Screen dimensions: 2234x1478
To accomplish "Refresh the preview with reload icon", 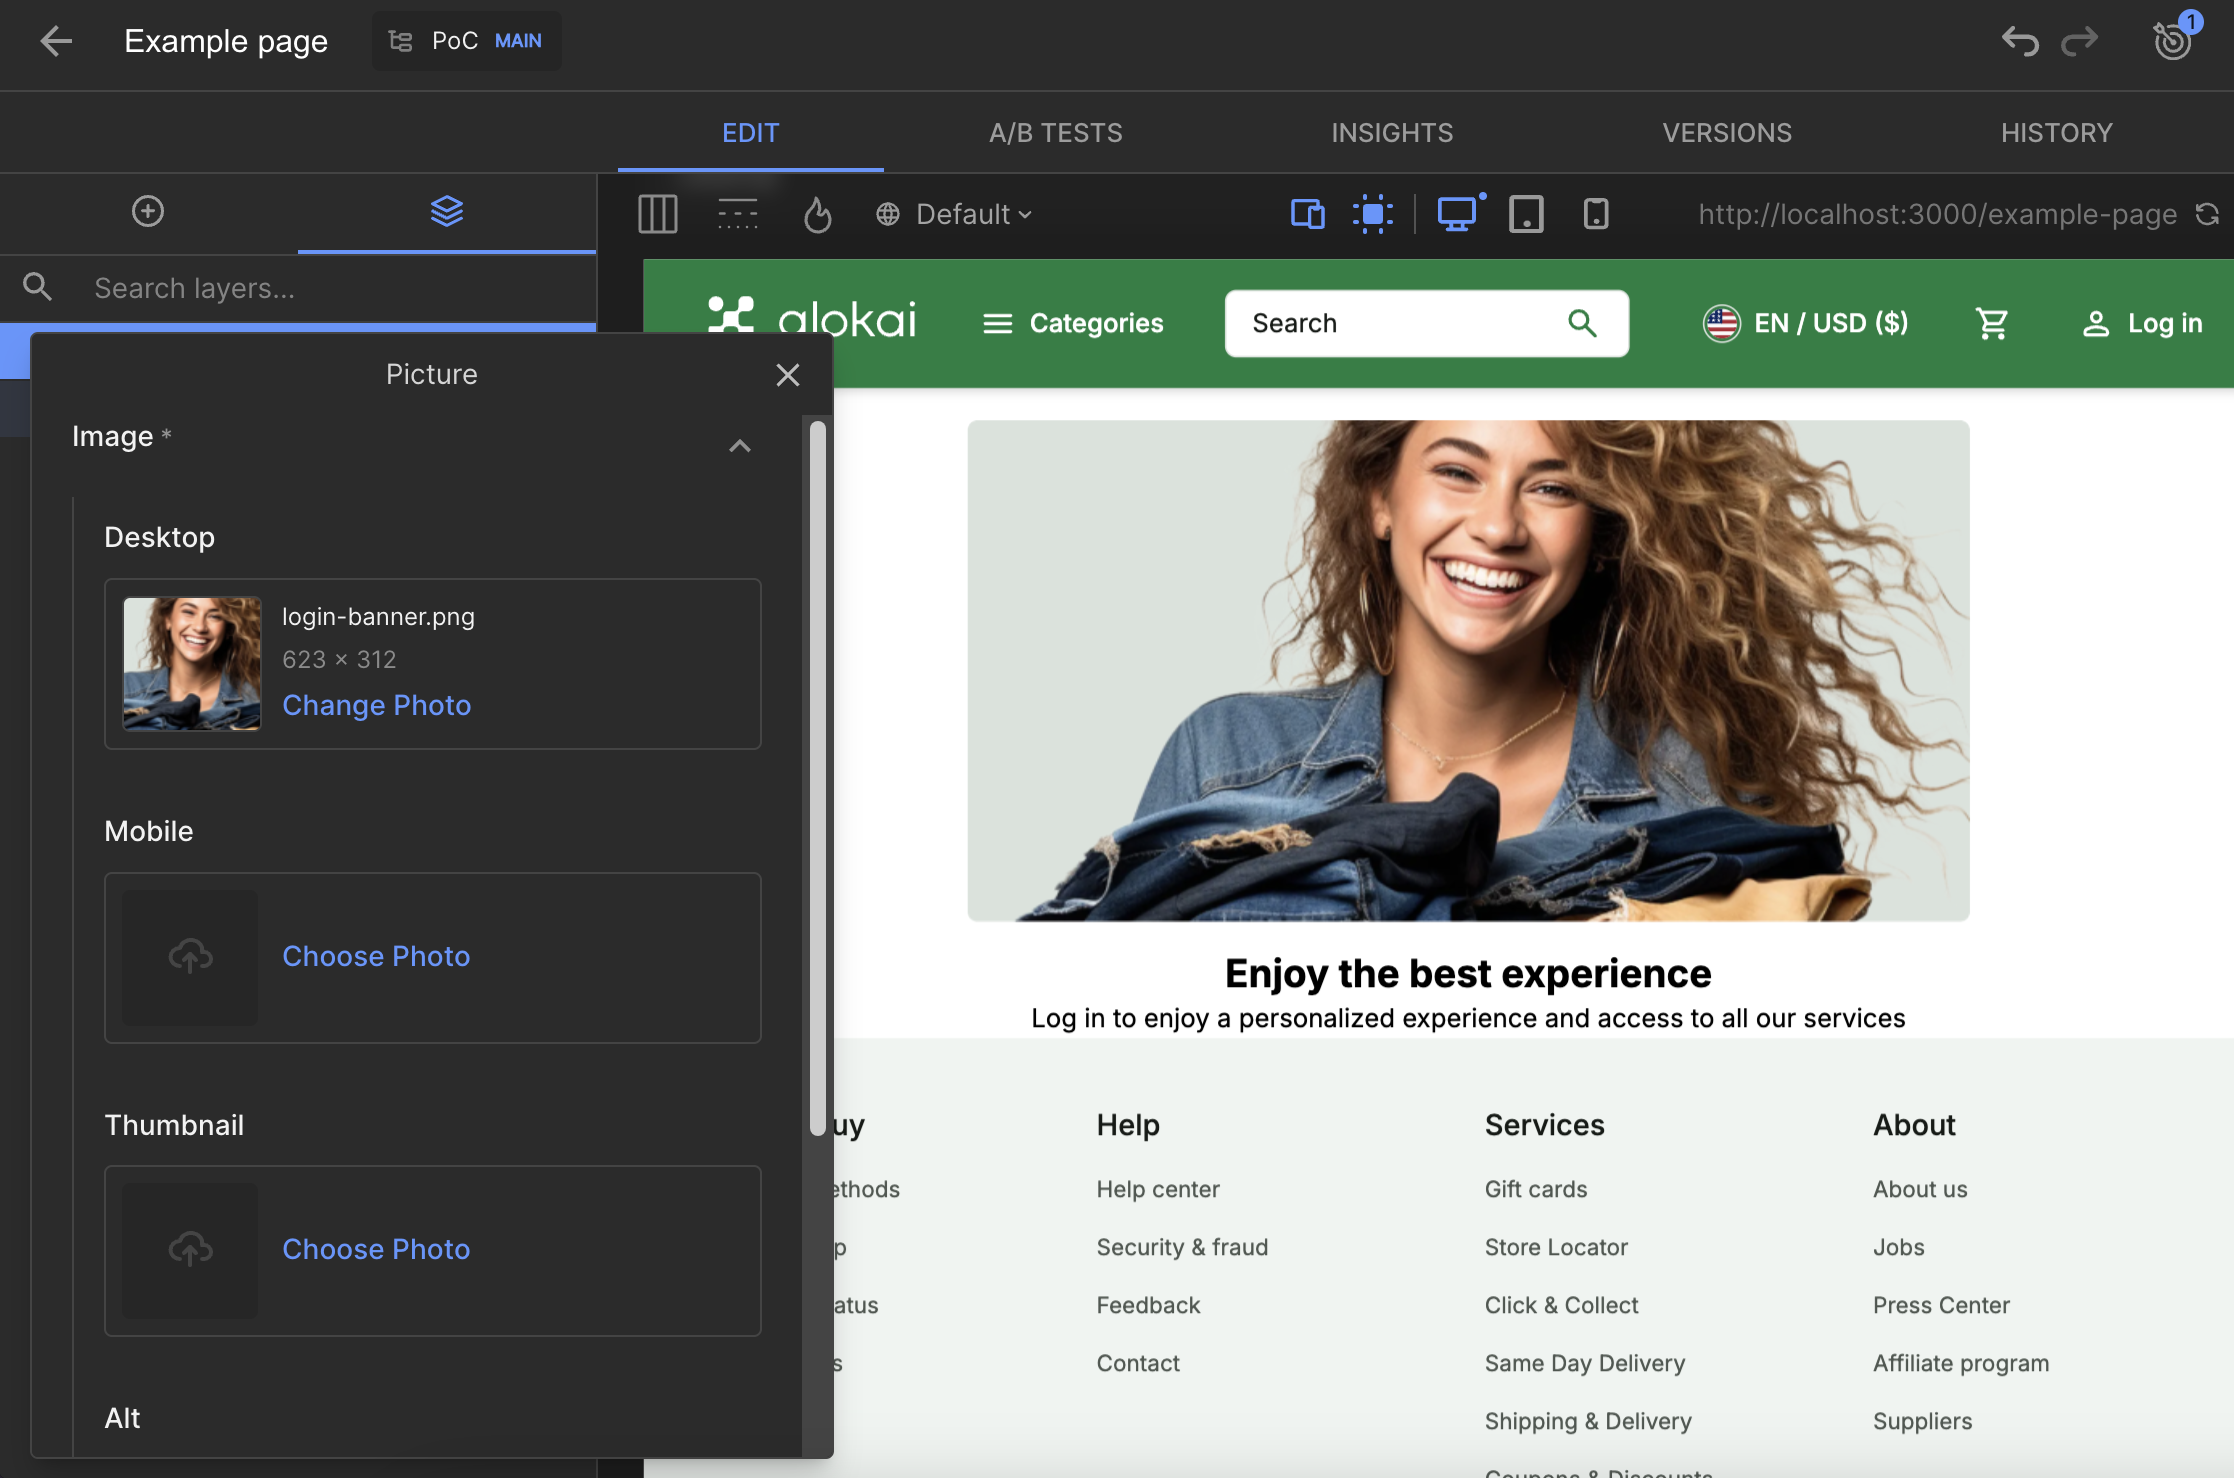I will click(x=2207, y=214).
